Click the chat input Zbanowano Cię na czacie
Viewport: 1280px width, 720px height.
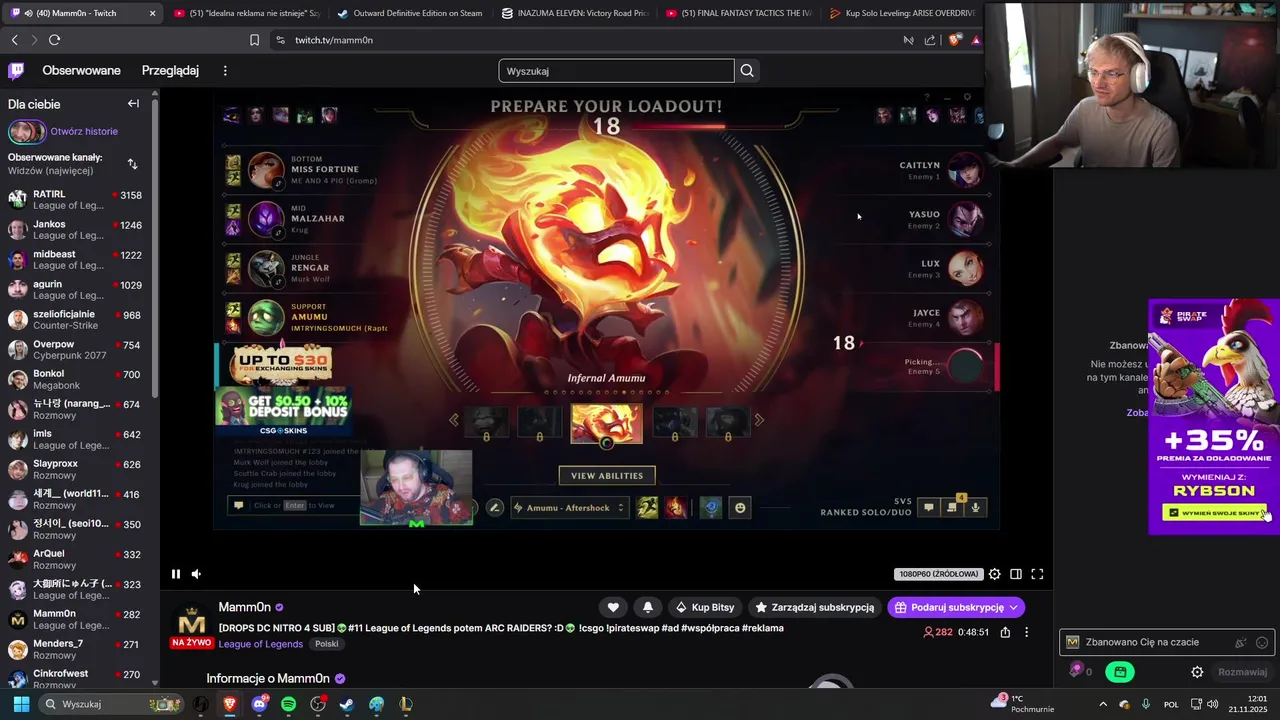(x=1166, y=643)
